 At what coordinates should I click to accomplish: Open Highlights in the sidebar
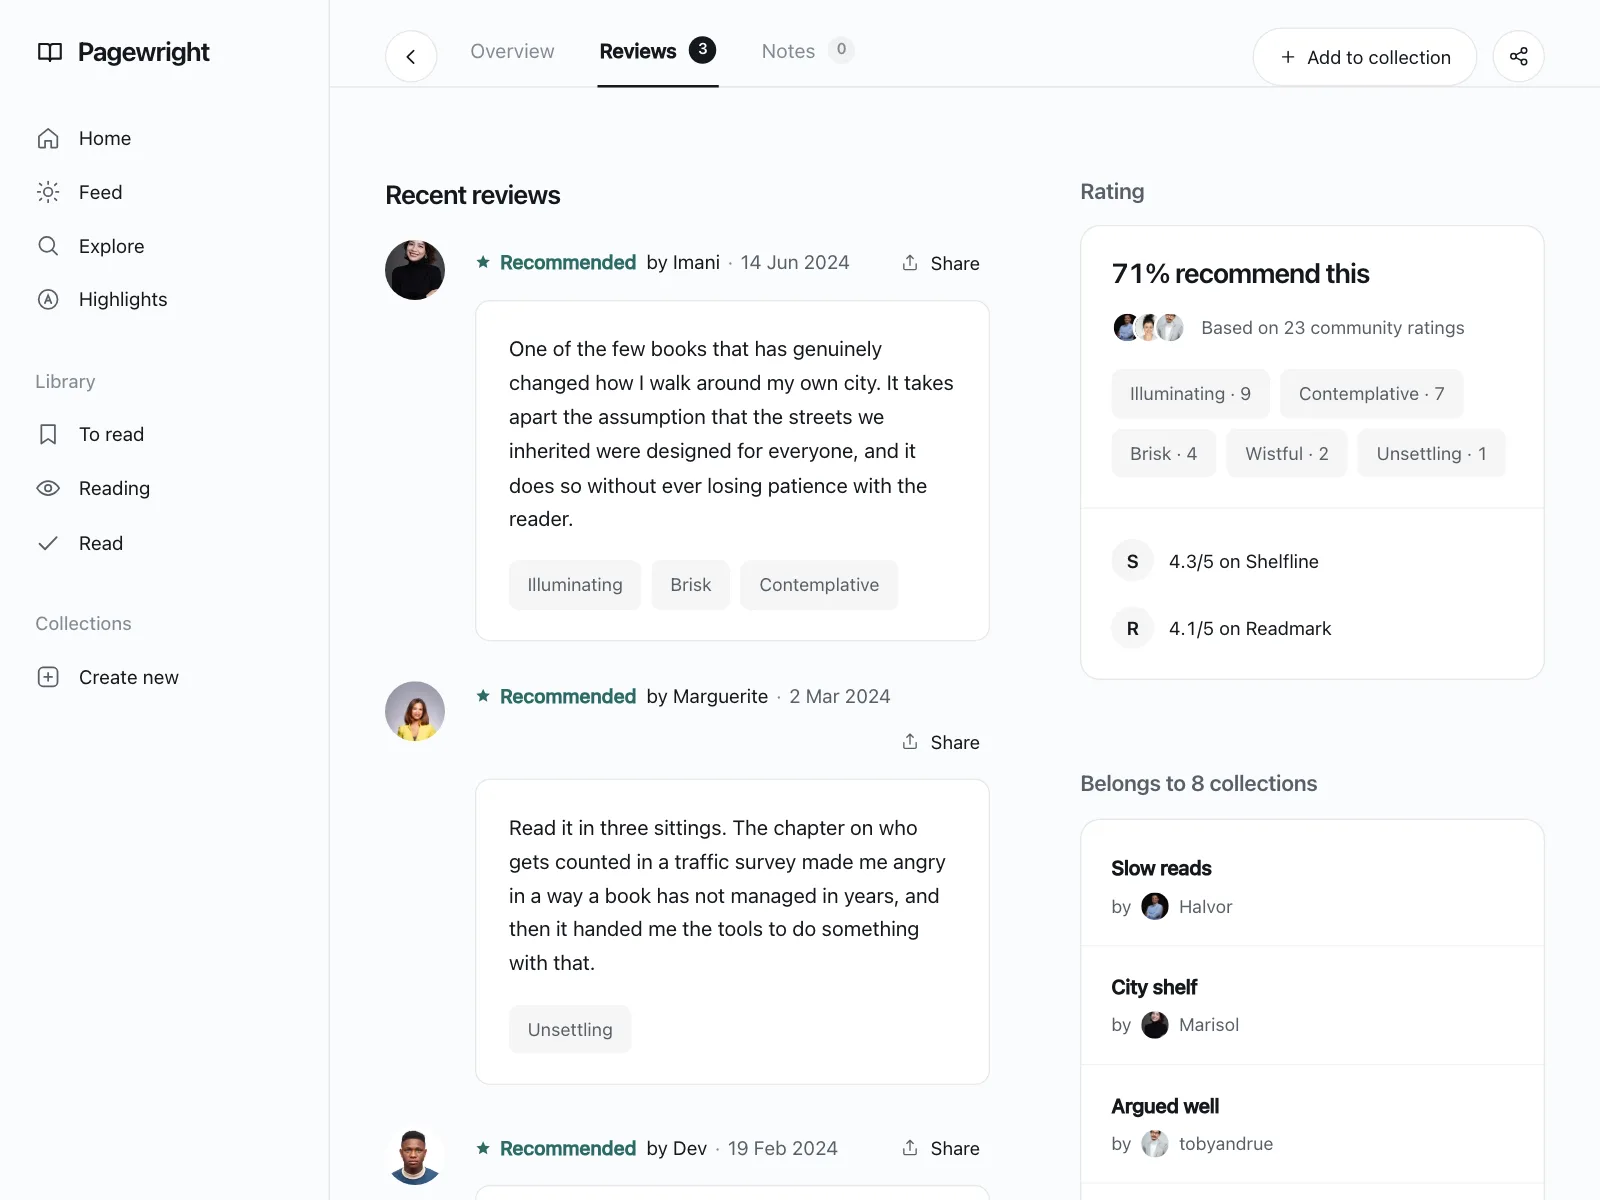click(102, 300)
